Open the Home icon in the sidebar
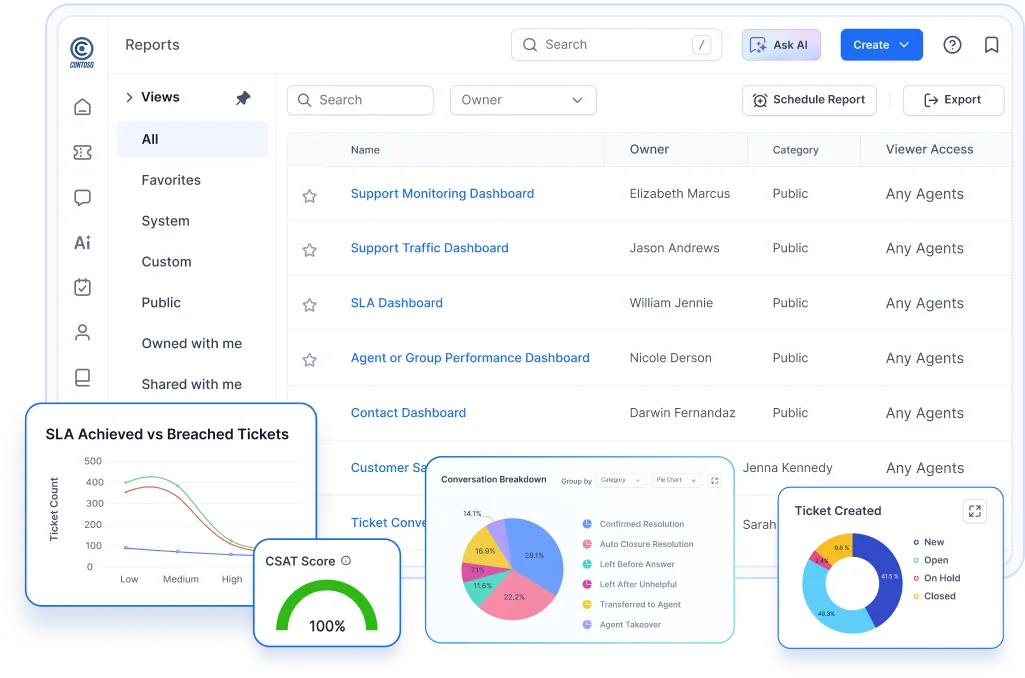Screen dimensions: 1025x678 [82, 107]
